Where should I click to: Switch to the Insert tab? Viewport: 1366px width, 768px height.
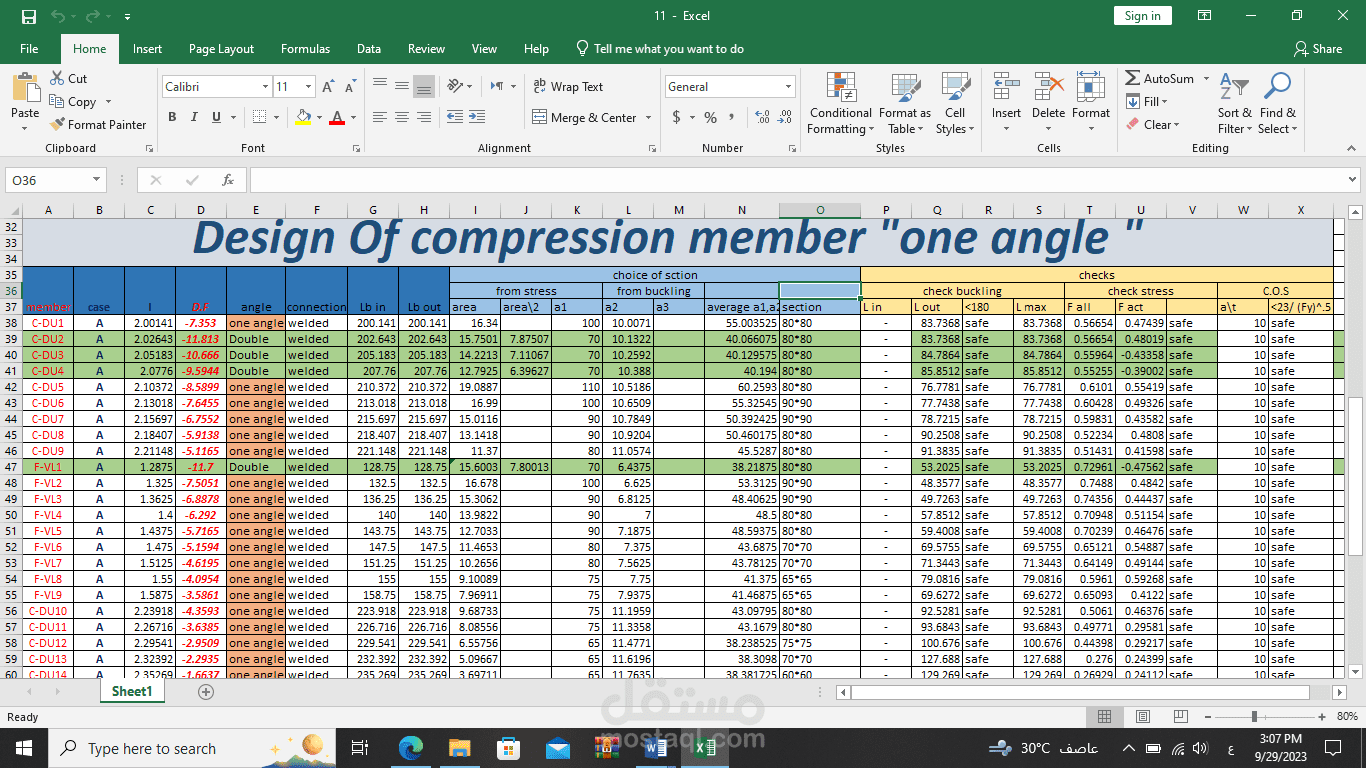point(147,48)
